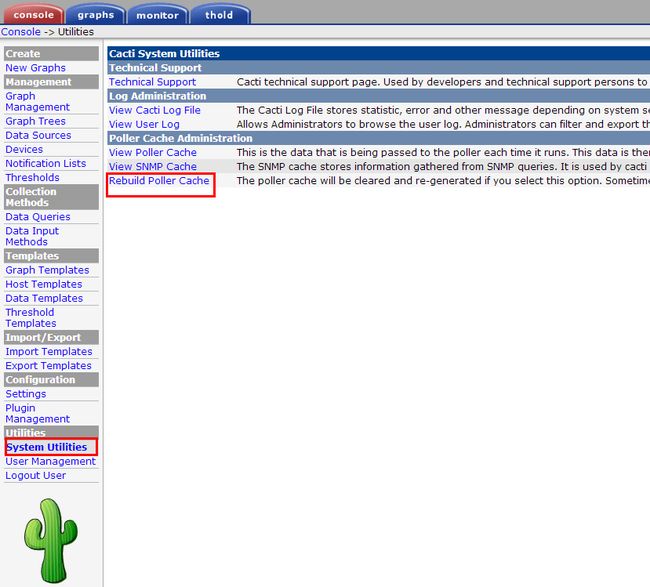This screenshot has height=587, width=650.
Task: Click the Log Administration section header
Action: [158, 96]
